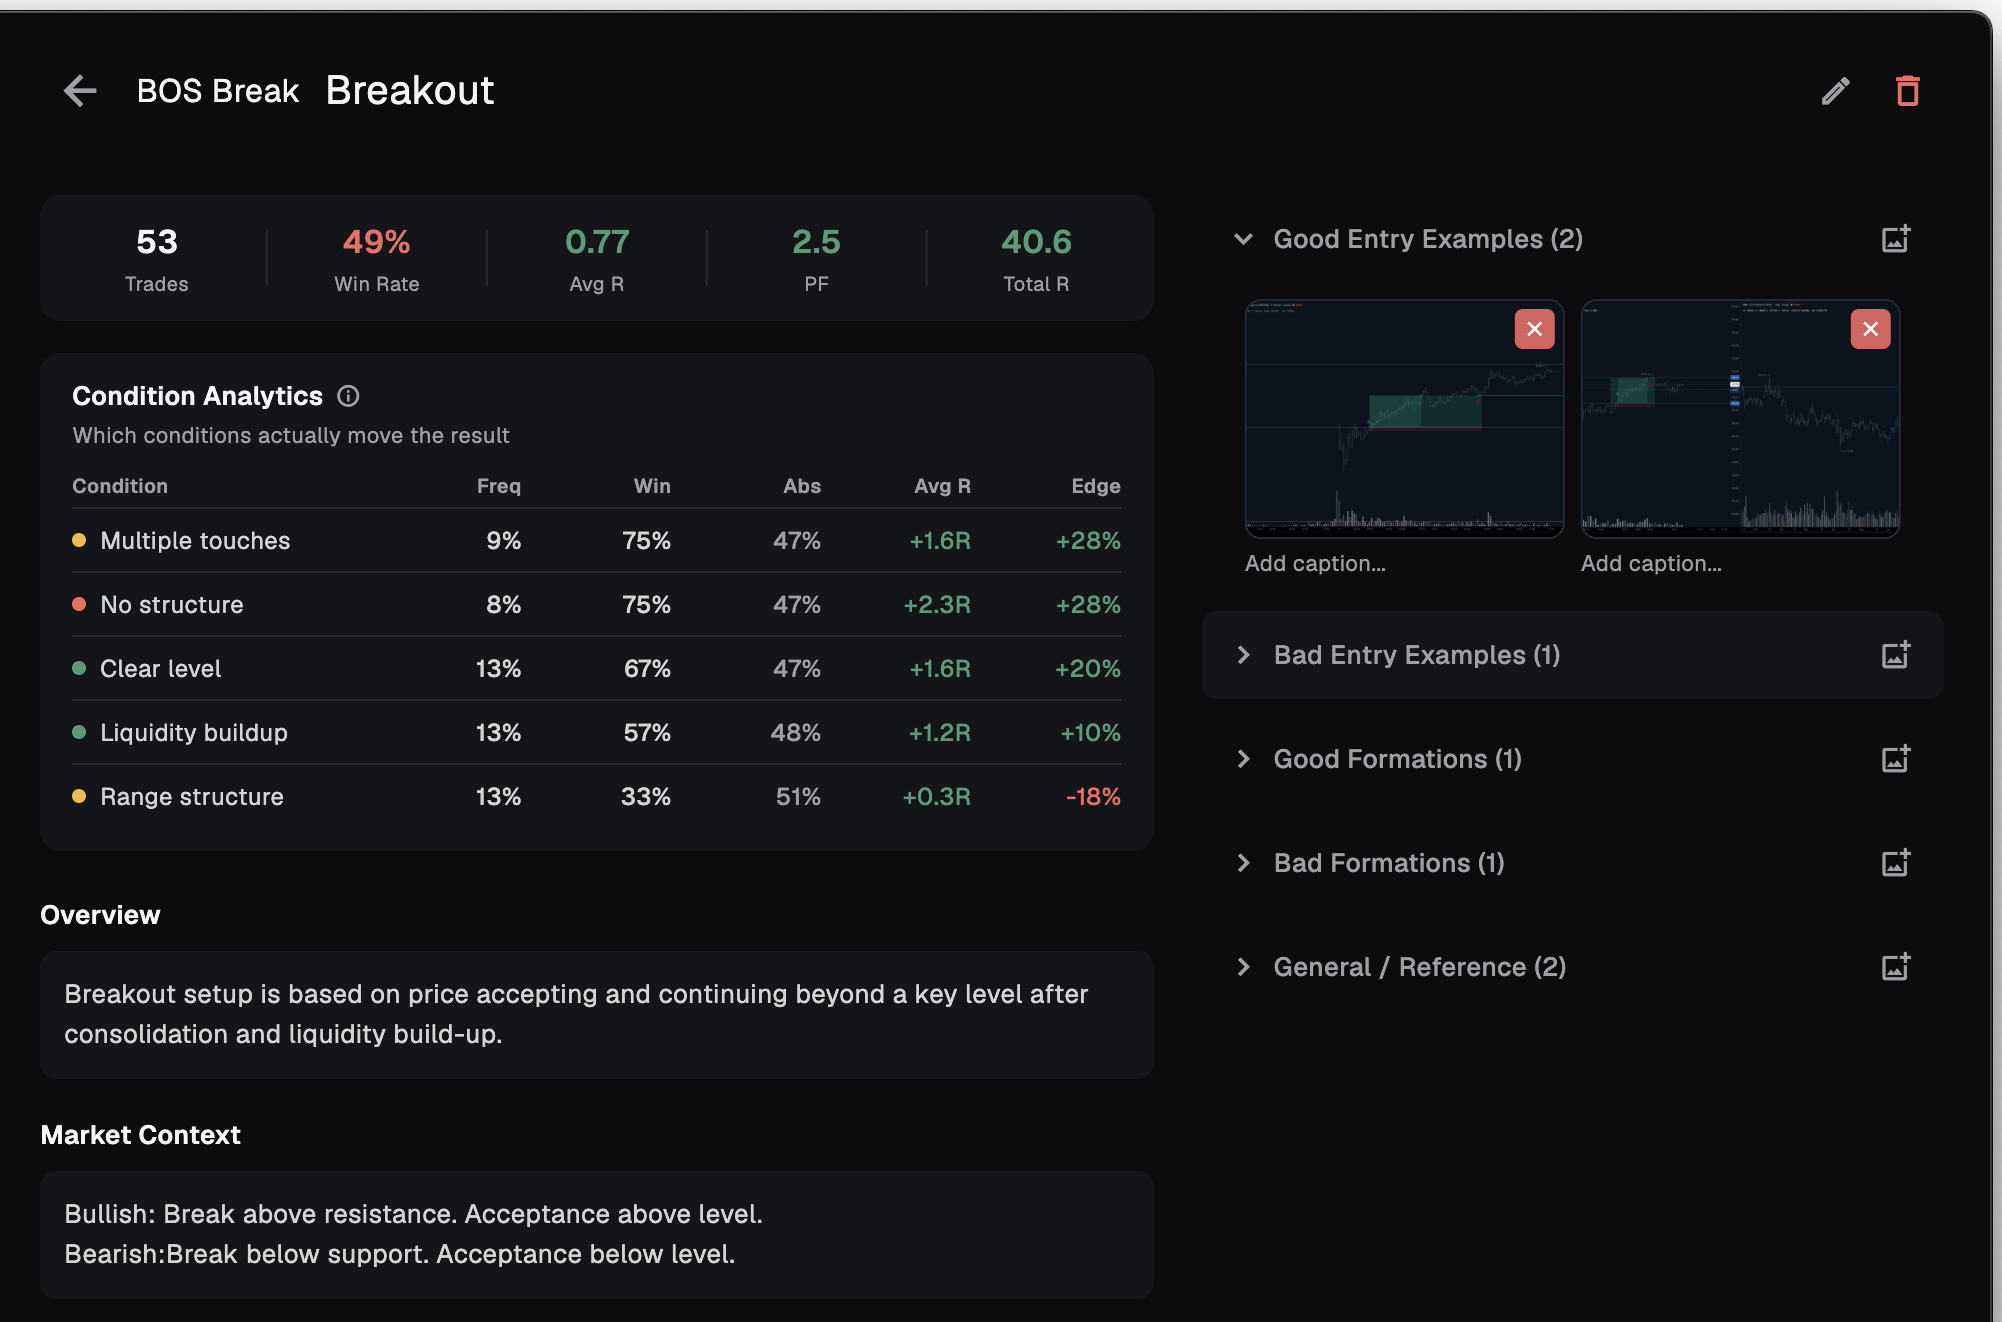Viewport: 2002px width, 1322px height.
Task: Add caption under the first example image
Action: [1315, 564]
